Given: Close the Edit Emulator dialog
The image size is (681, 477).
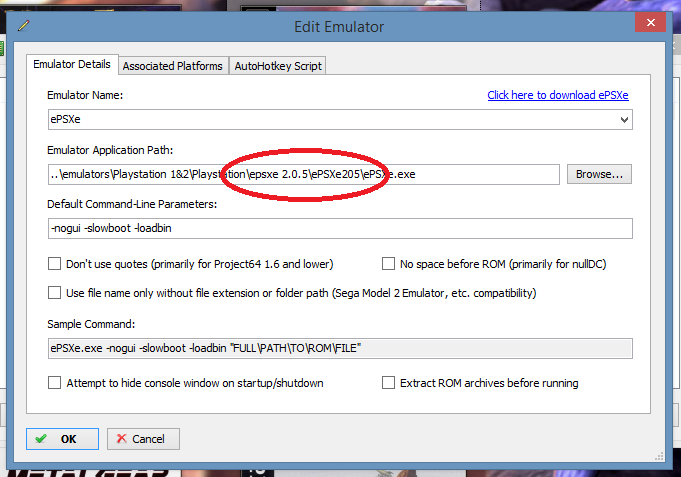Looking at the screenshot, I should click(x=650, y=22).
